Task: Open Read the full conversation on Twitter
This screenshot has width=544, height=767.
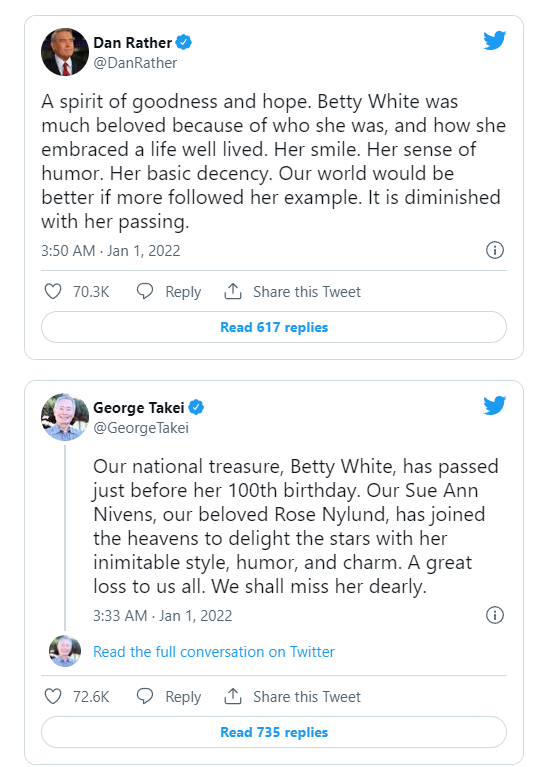Action: coord(214,652)
